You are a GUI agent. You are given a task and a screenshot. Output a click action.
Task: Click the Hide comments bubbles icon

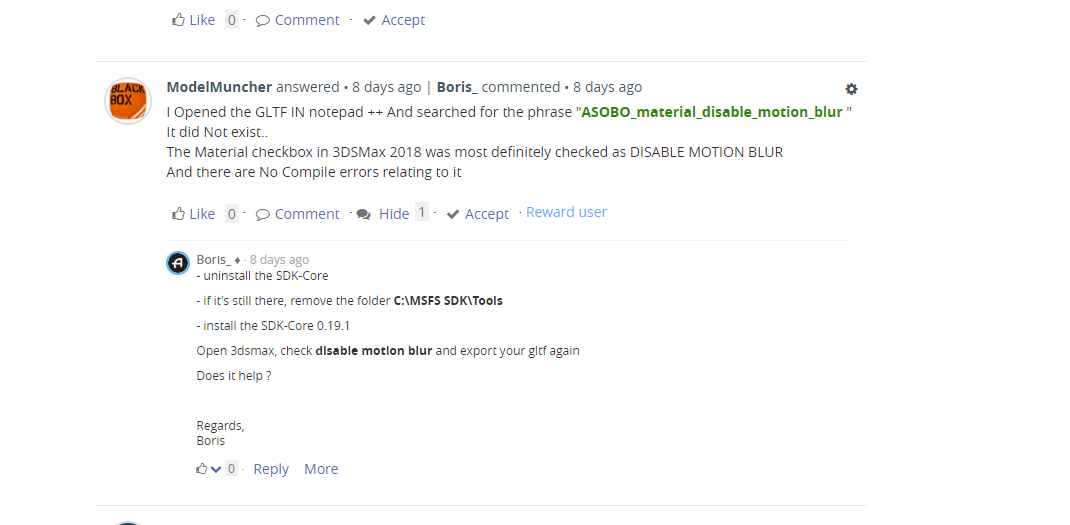pos(364,214)
